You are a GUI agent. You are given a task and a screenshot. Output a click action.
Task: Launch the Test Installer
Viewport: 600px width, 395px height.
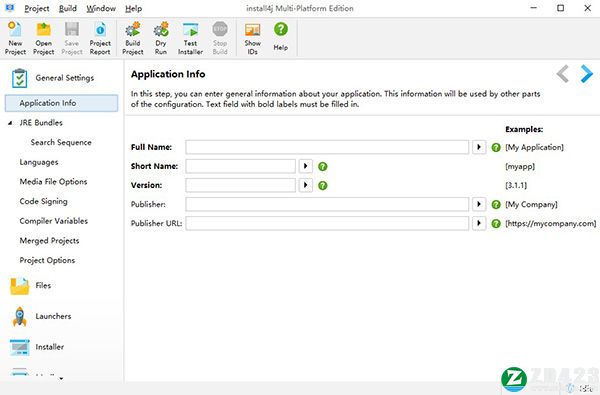tap(190, 38)
